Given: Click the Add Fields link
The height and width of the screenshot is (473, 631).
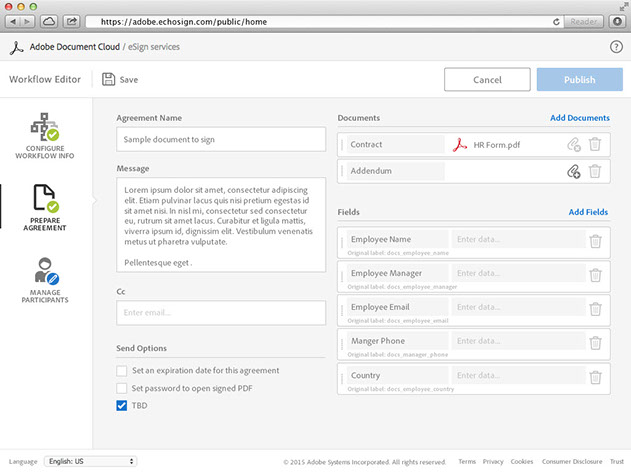Looking at the screenshot, I should 588,212.
